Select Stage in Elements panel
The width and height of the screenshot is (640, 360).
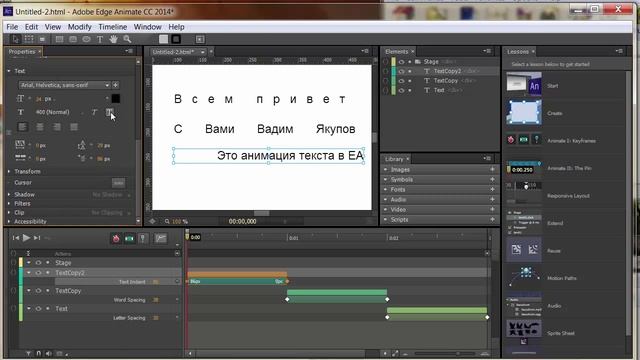pyautogui.click(x=431, y=62)
